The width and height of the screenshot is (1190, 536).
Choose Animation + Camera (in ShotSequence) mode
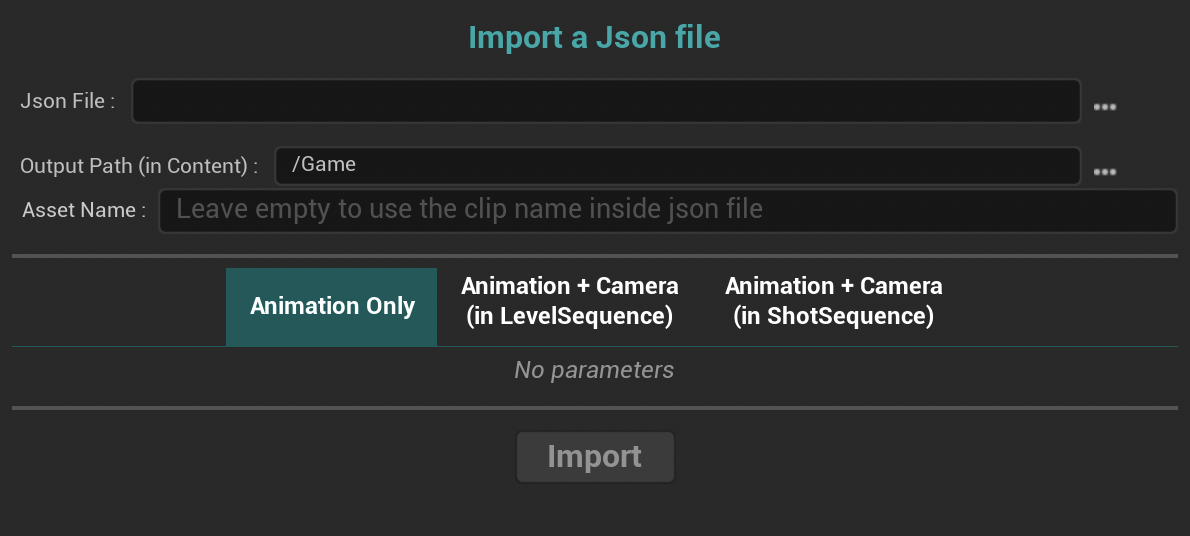click(x=833, y=301)
